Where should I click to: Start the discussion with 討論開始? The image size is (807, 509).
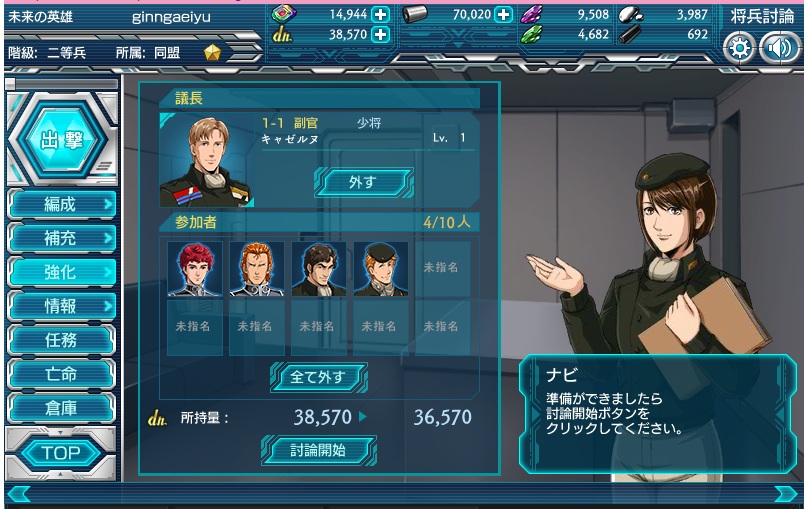click(x=319, y=450)
